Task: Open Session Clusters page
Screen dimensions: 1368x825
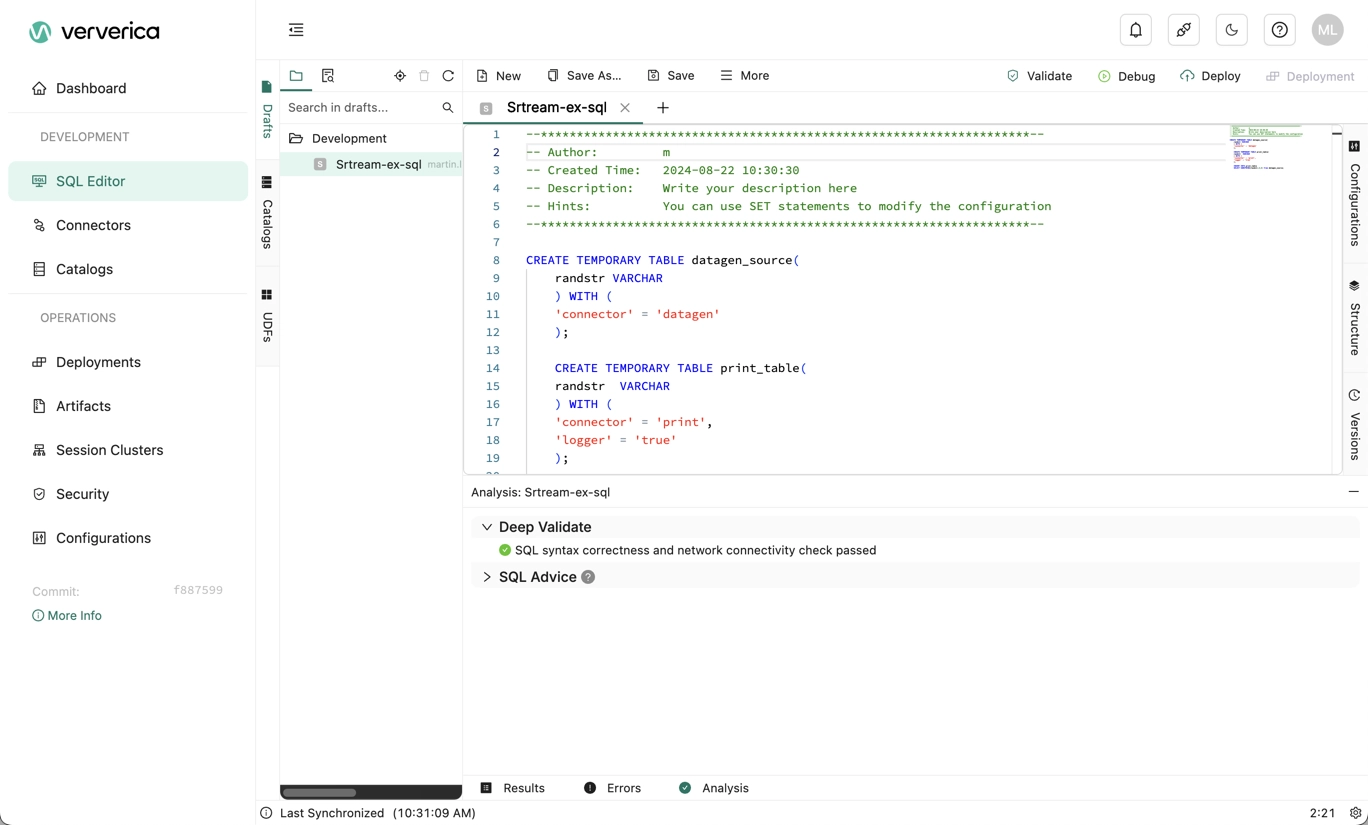Action: pos(128,450)
